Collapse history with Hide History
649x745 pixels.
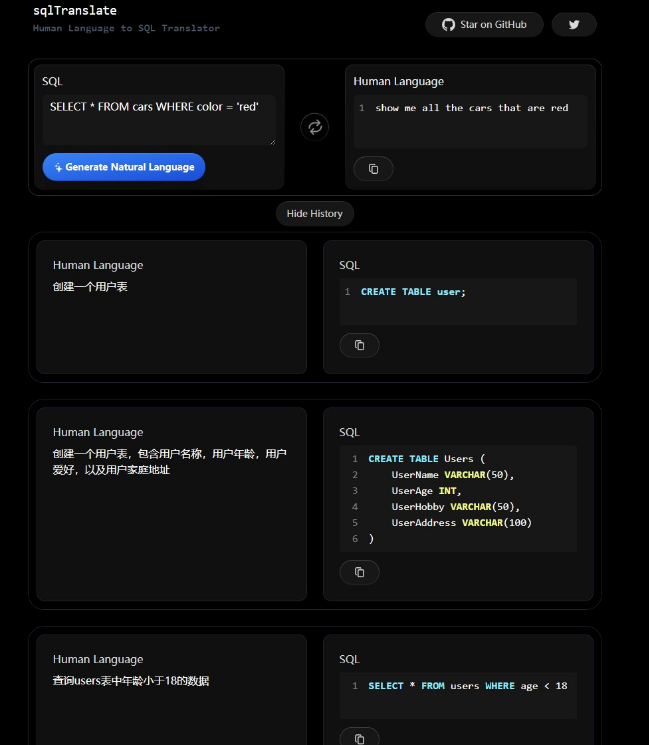point(314,213)
